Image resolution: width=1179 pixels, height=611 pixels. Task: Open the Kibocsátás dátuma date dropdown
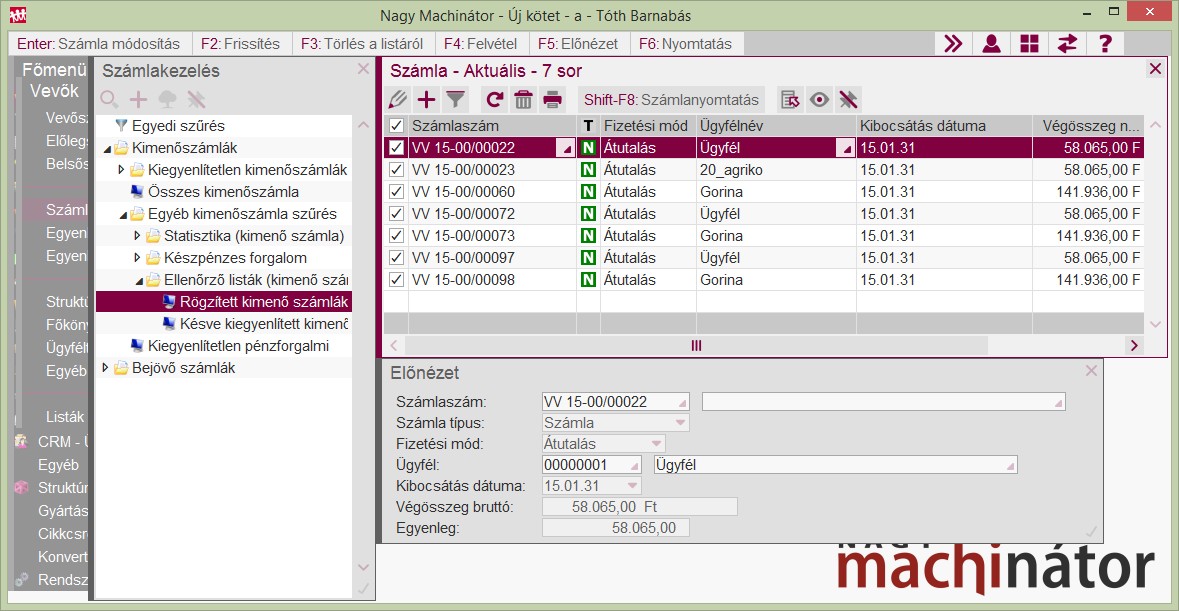pos(632,485)
